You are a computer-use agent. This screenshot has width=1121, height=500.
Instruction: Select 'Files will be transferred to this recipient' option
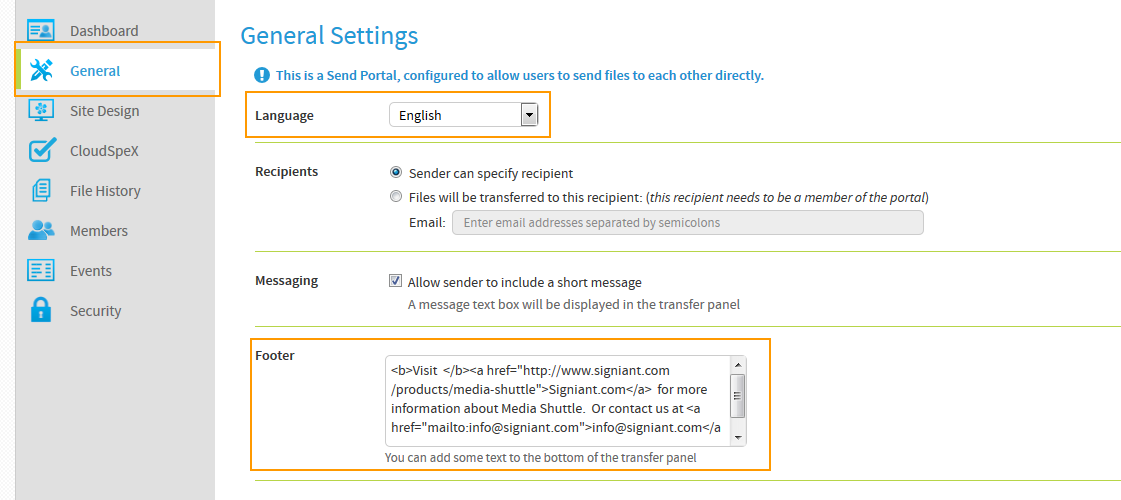click(x=395, y=196)
